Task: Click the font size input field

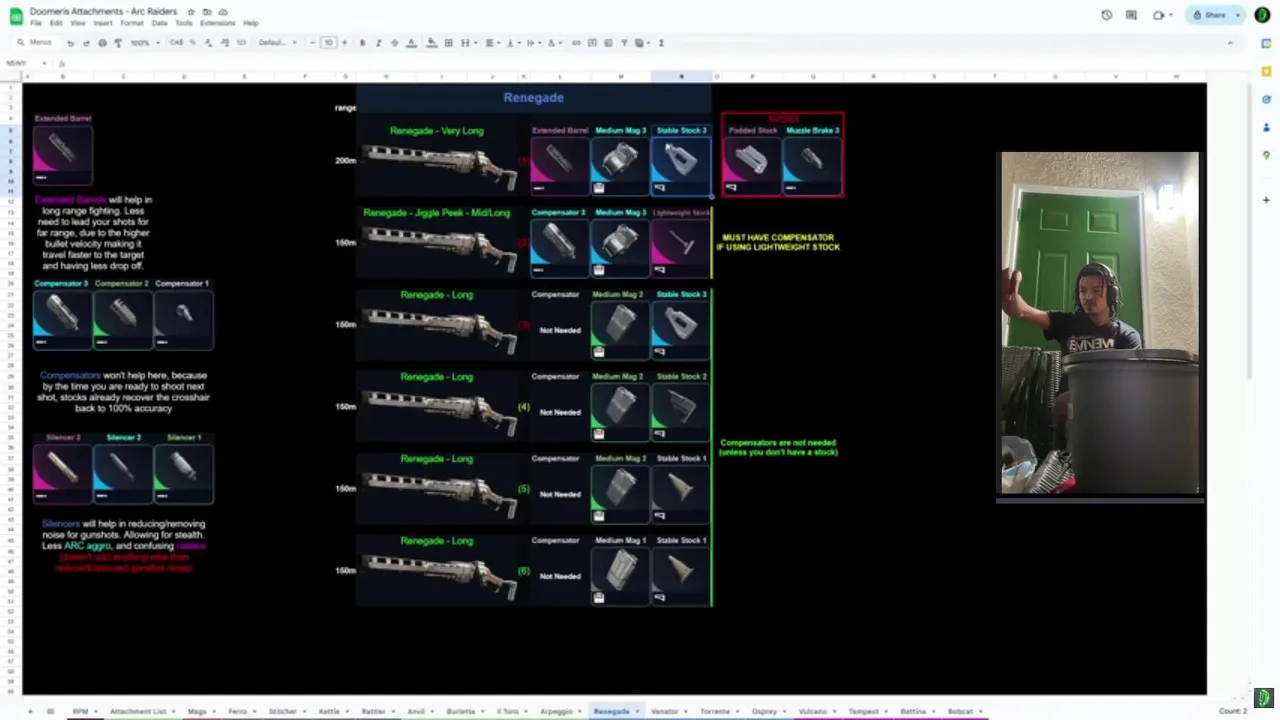Action: click(328, 43)
